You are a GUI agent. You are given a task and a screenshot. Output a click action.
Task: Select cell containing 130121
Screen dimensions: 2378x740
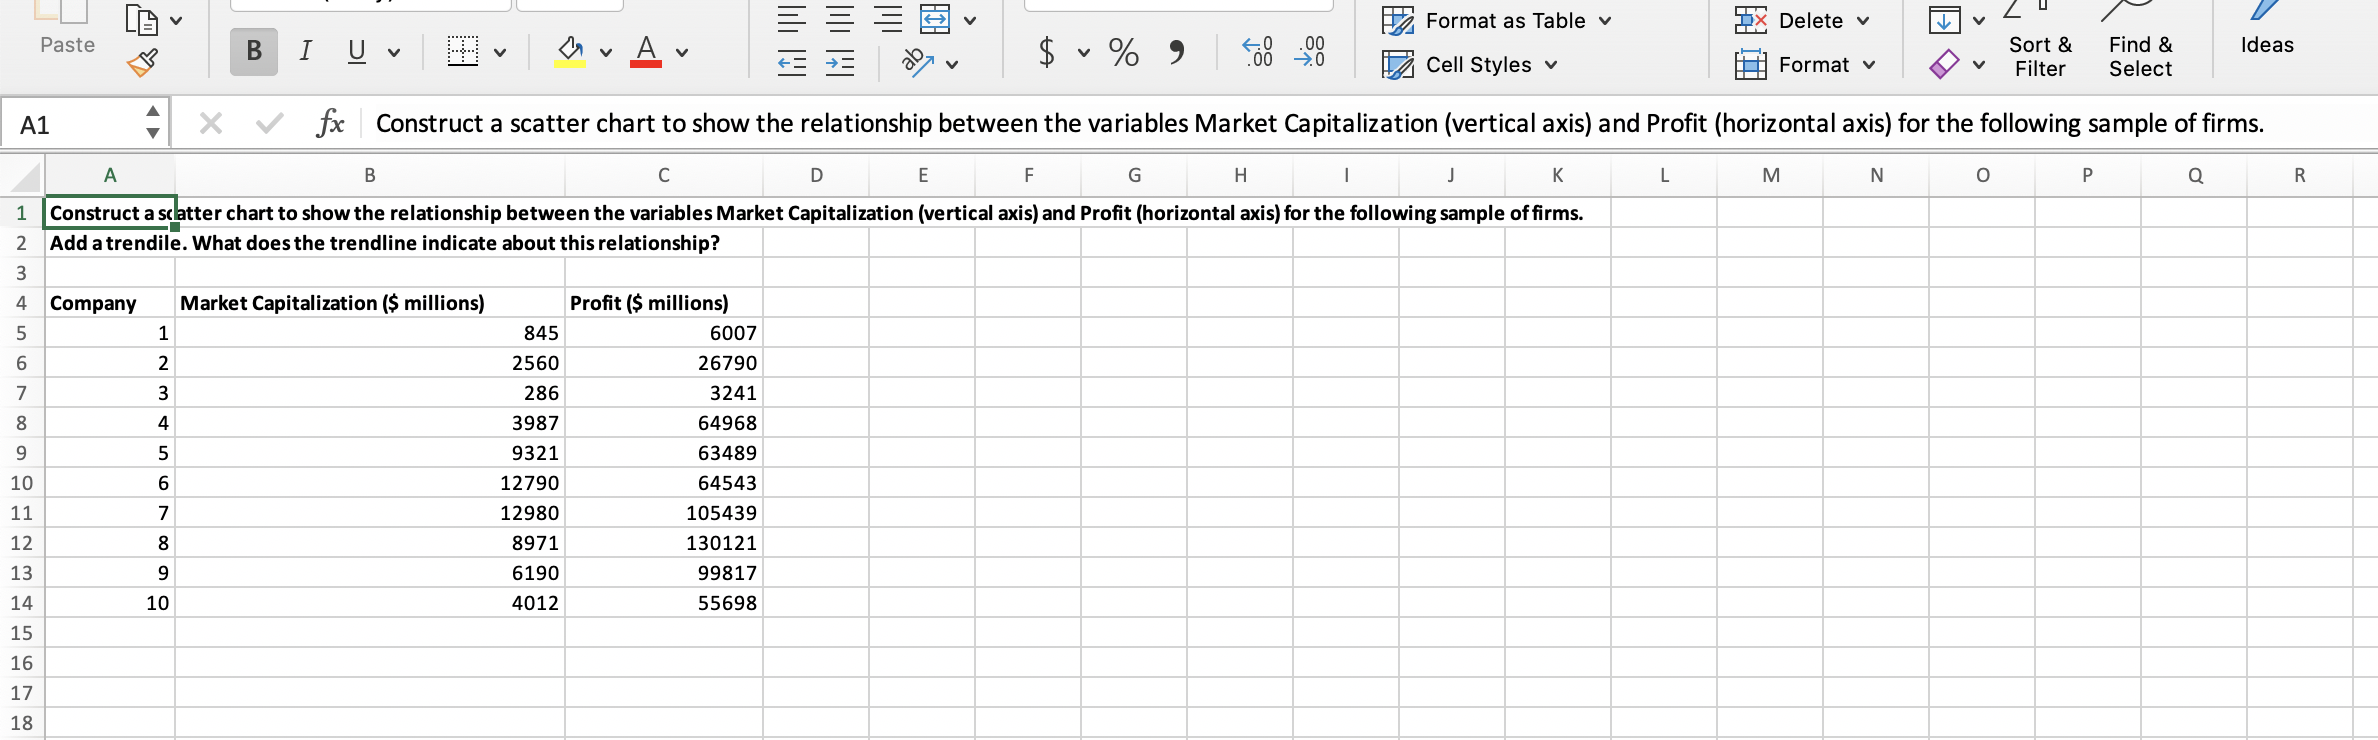[664, 543]
